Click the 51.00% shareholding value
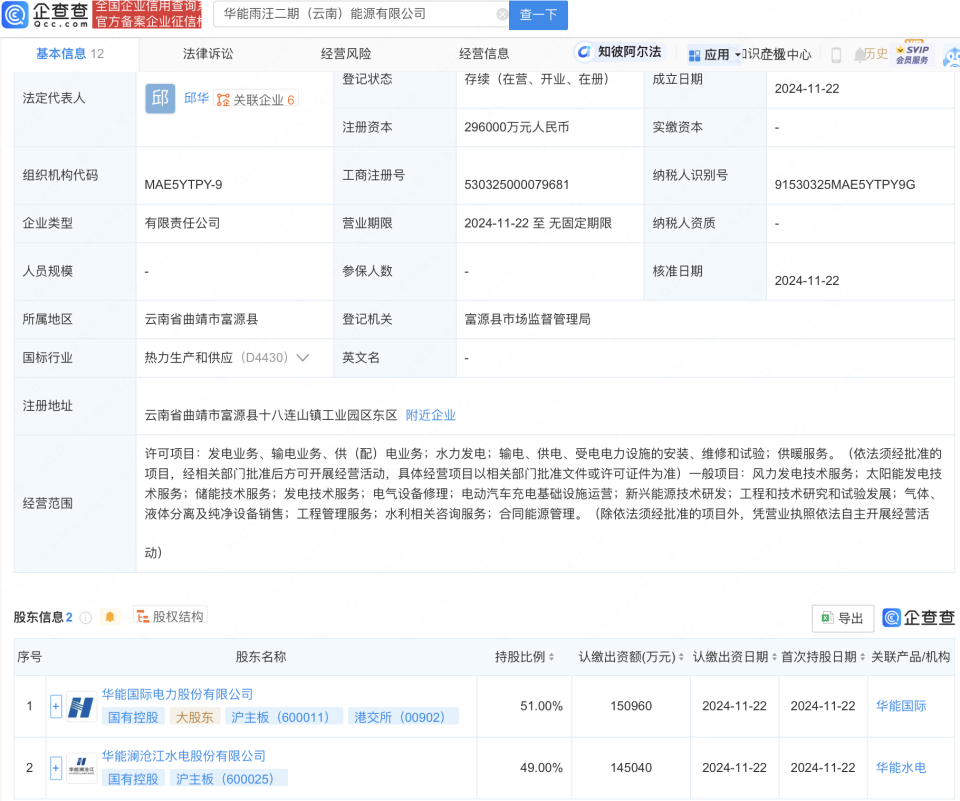 tap(541, 706)
